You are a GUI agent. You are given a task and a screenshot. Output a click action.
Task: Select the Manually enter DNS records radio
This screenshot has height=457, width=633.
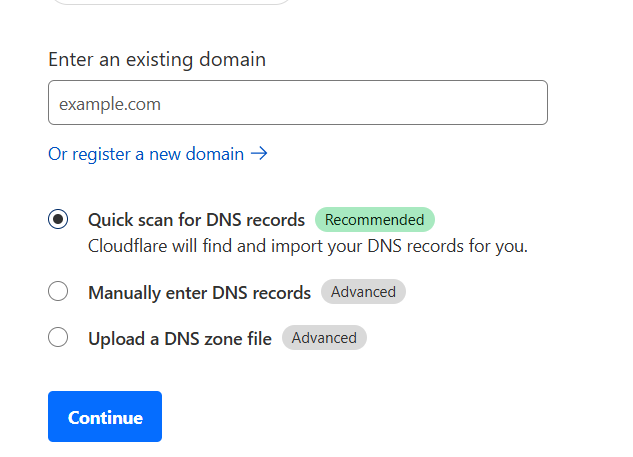[58, 291]
